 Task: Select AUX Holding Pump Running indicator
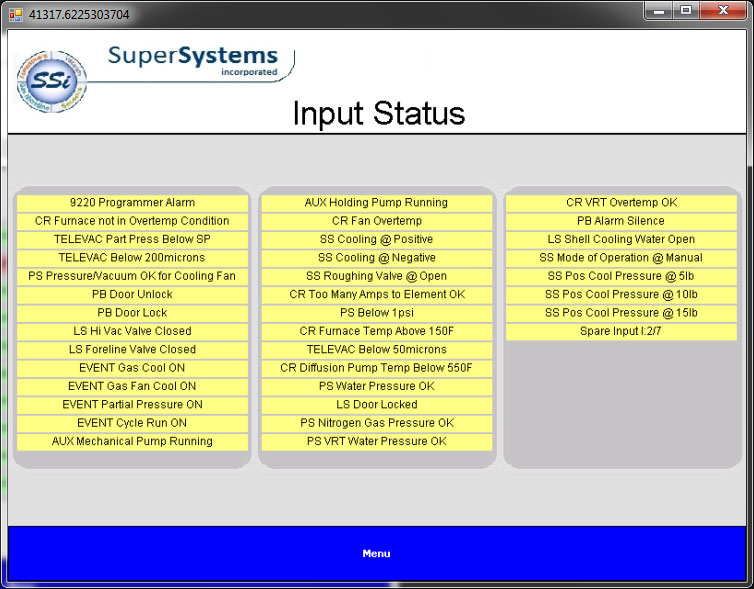click(x=376, y=203)
